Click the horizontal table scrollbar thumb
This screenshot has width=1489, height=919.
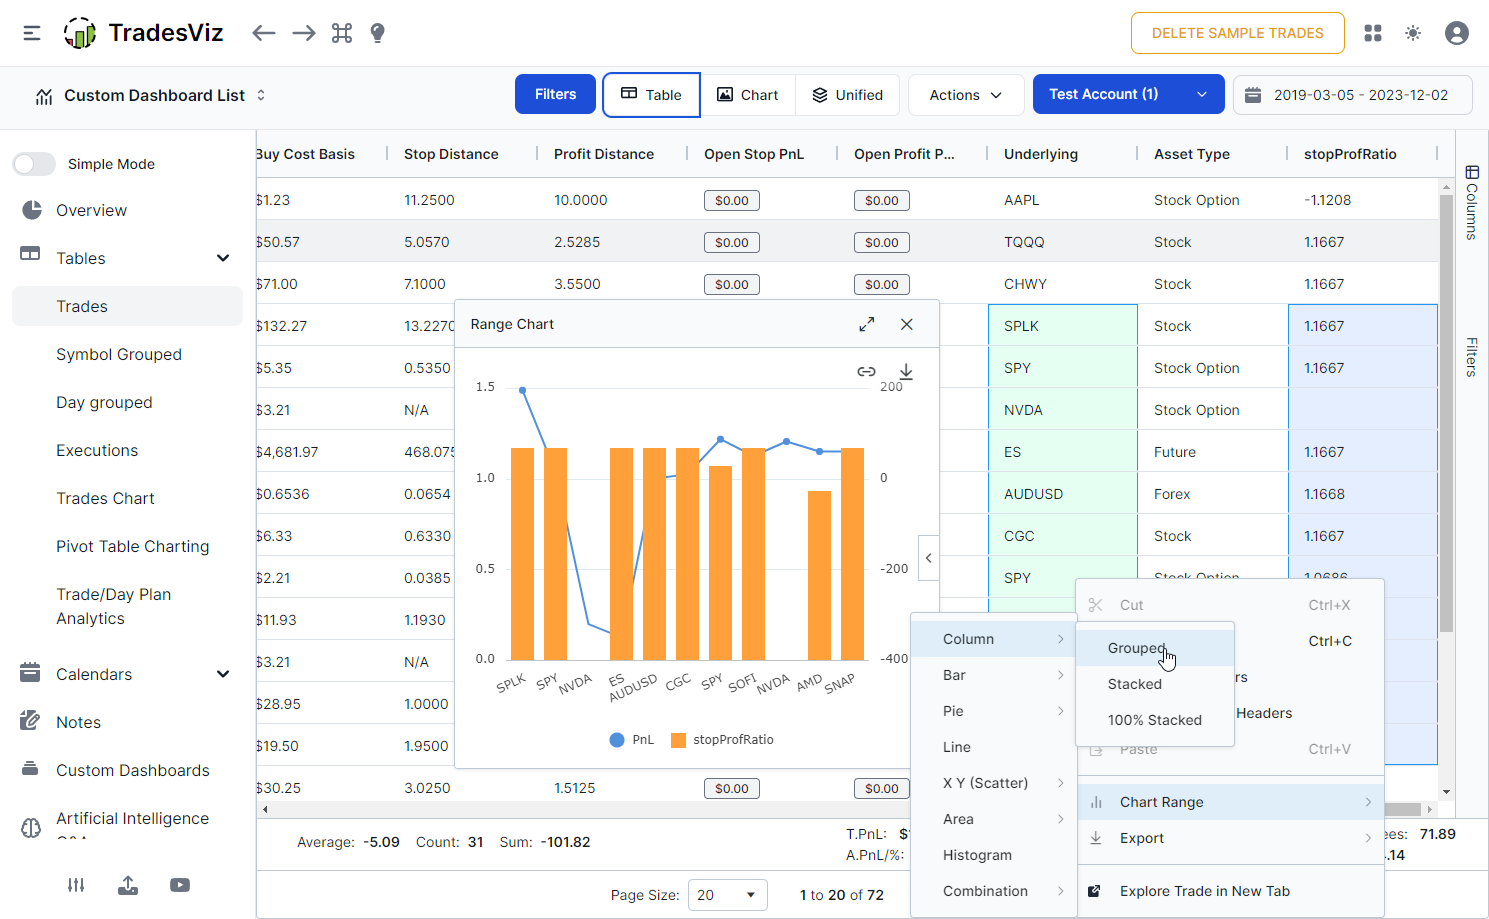click(1401, 809)
